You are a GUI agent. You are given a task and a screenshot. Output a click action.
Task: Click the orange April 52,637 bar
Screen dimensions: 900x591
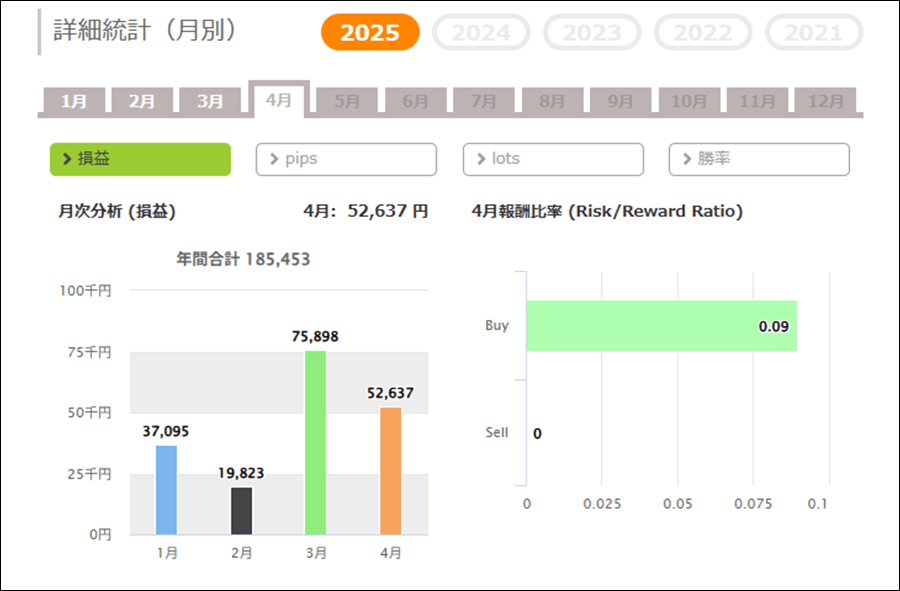point(390,470)
